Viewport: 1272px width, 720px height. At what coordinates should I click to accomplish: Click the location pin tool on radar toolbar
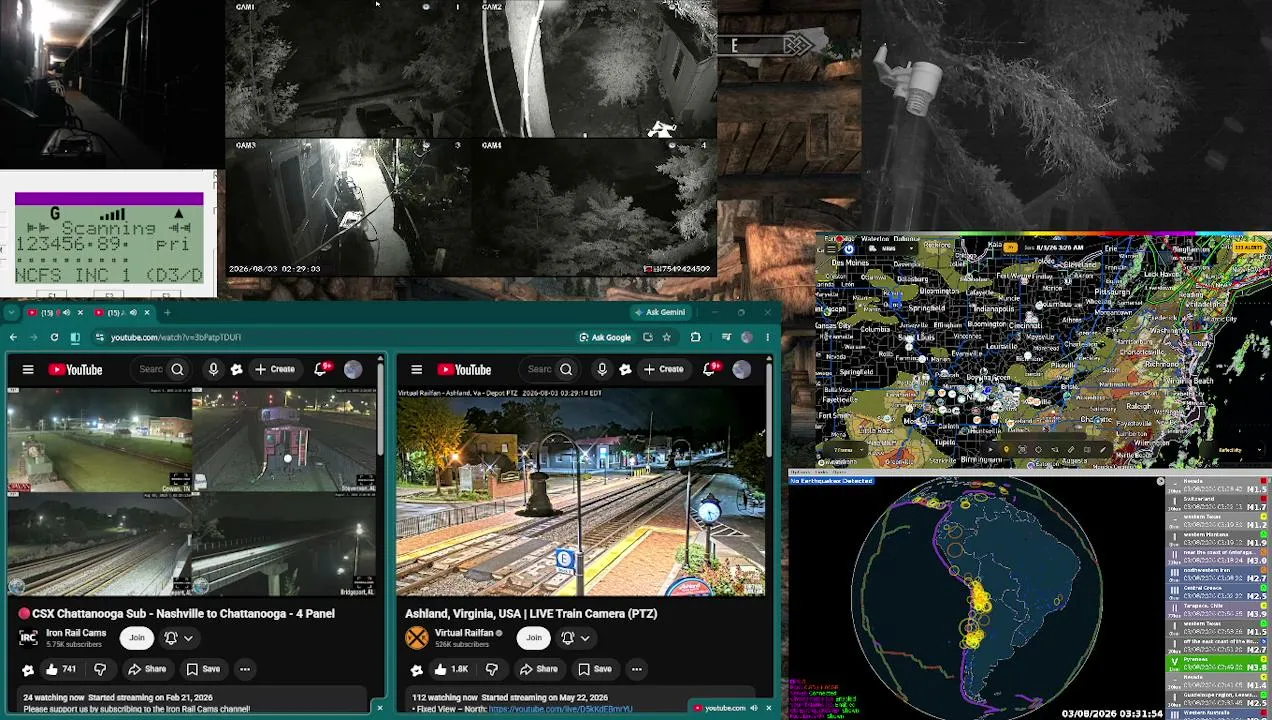pyautogui.click(x=1006, y=450)
